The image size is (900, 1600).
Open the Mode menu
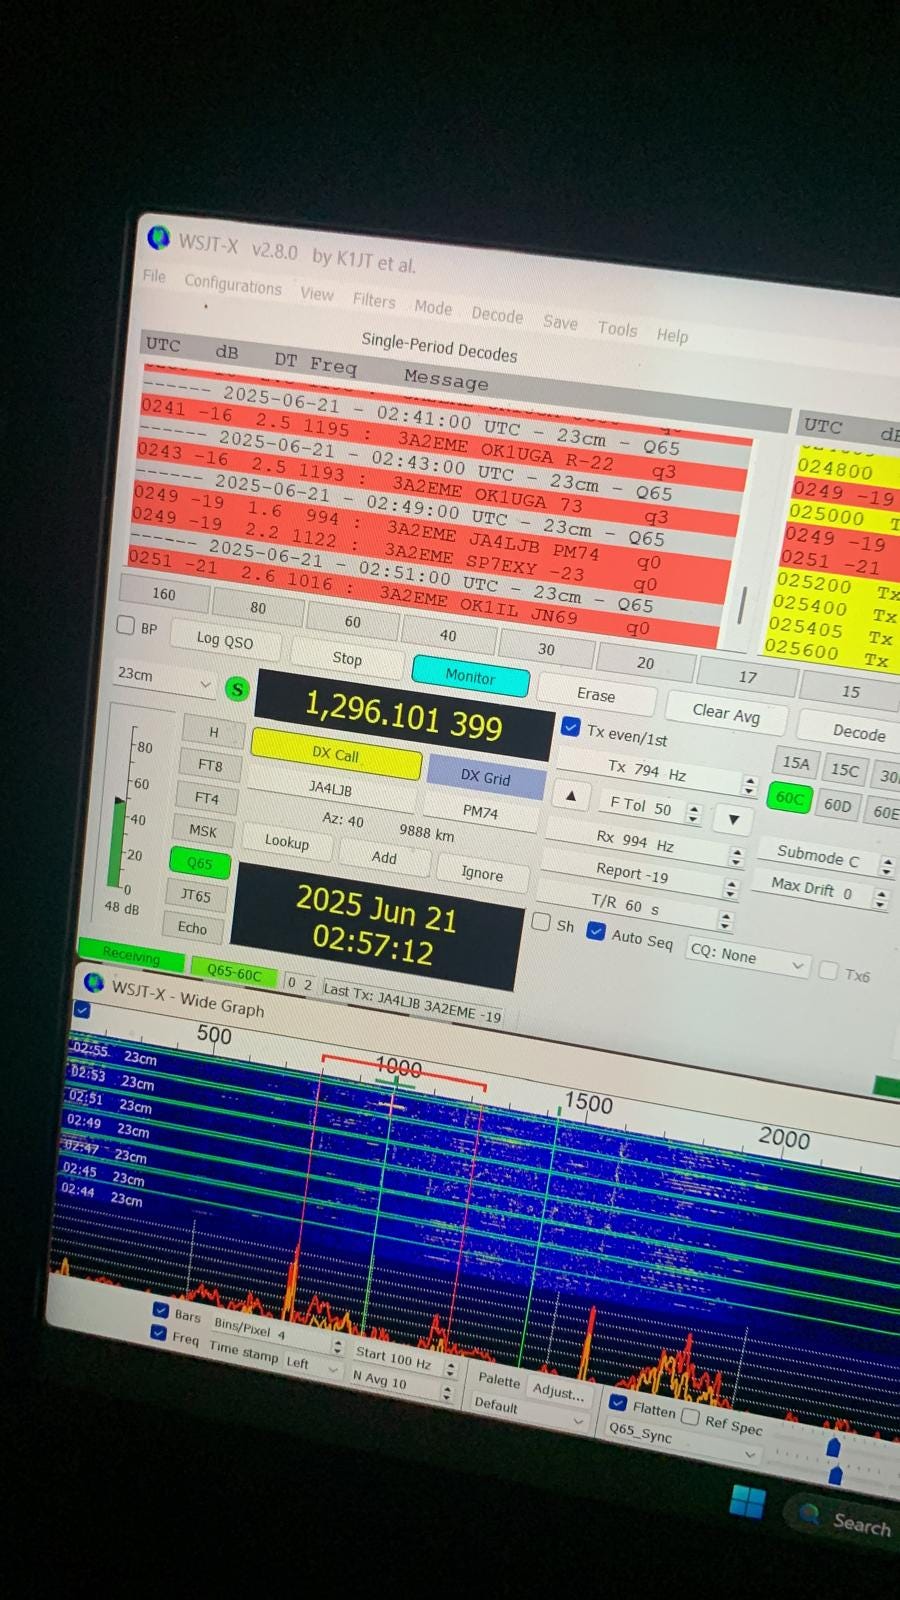433,308
